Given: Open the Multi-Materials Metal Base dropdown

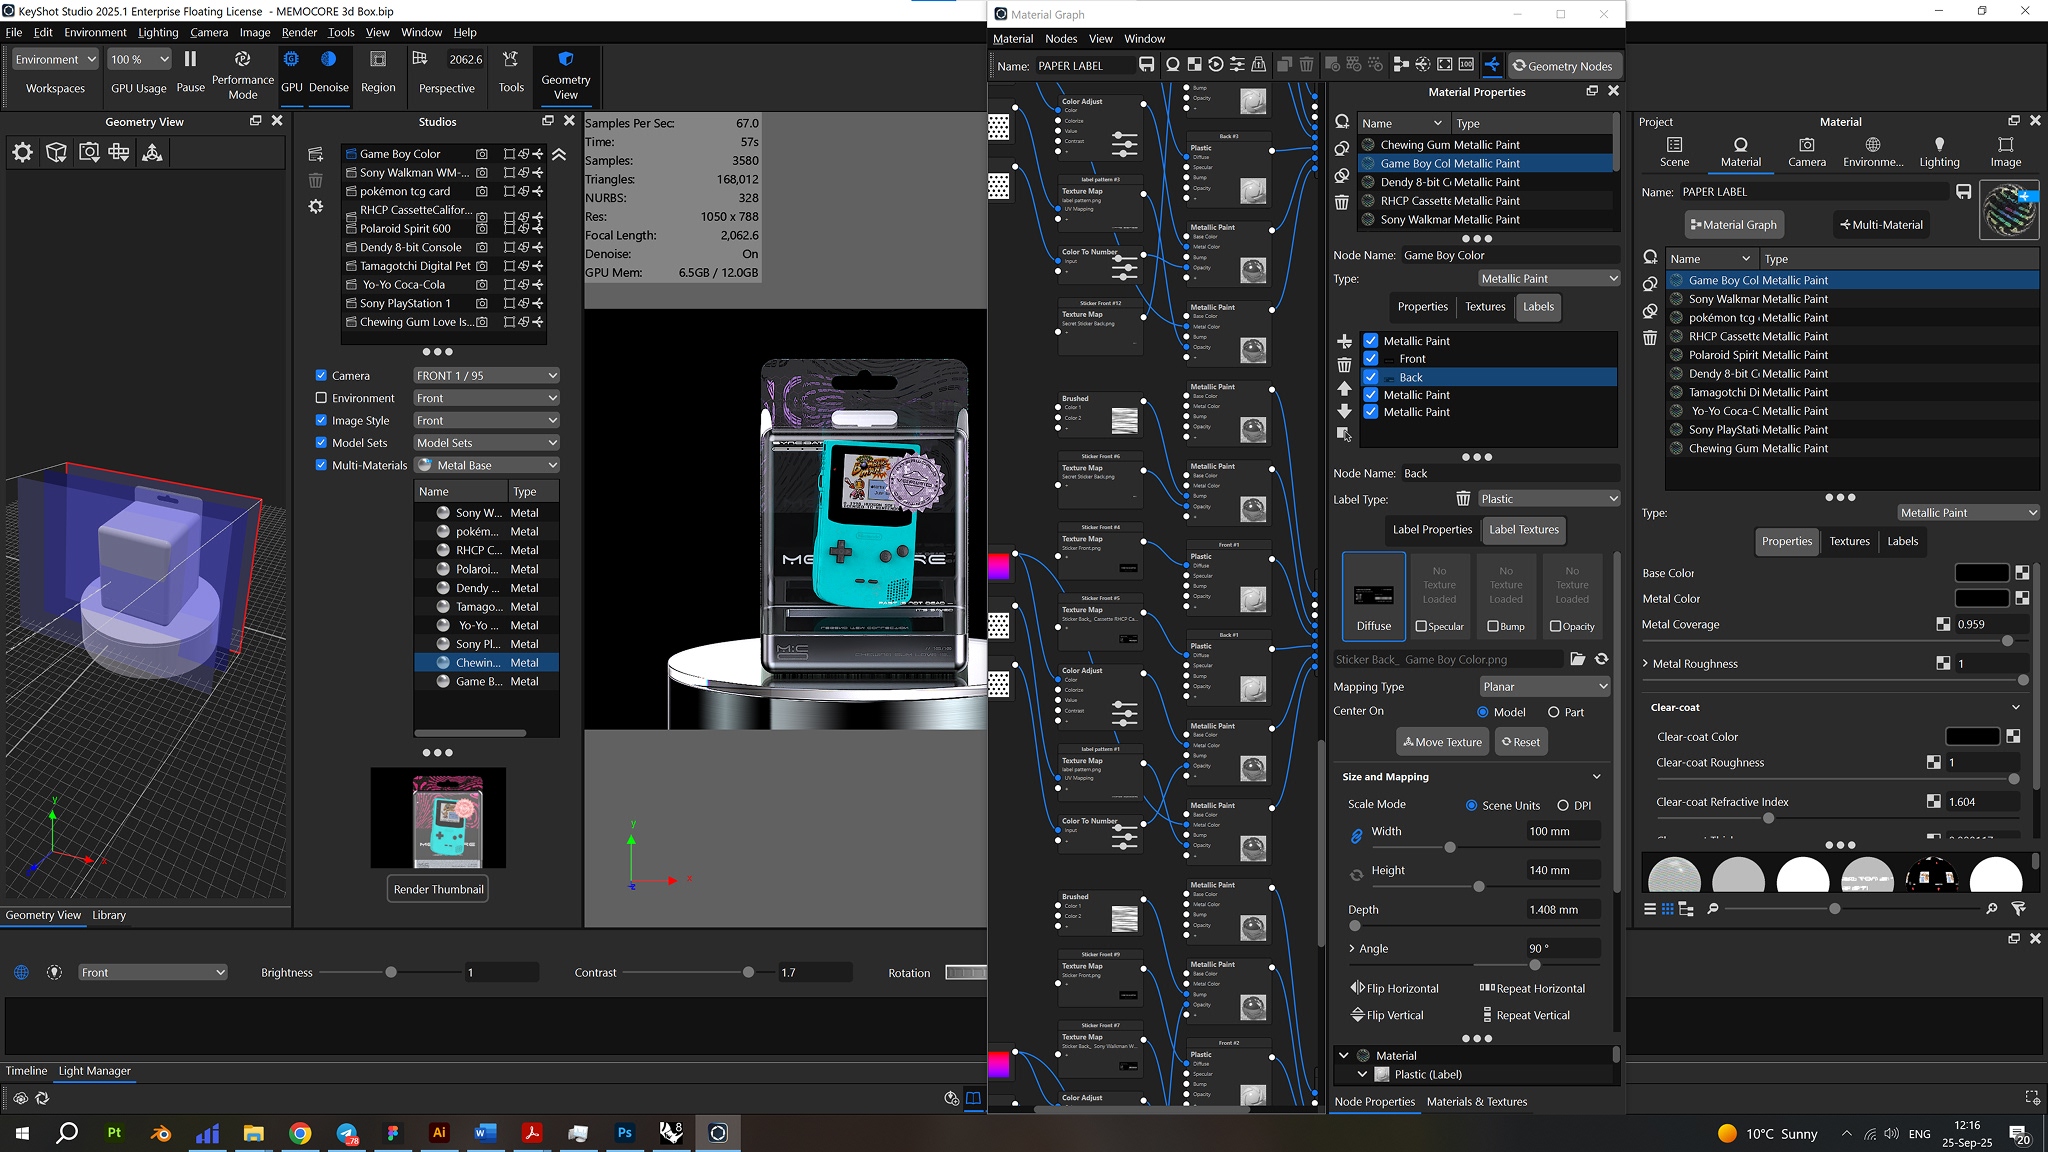Looking at the screenshot, I should 486,465.
